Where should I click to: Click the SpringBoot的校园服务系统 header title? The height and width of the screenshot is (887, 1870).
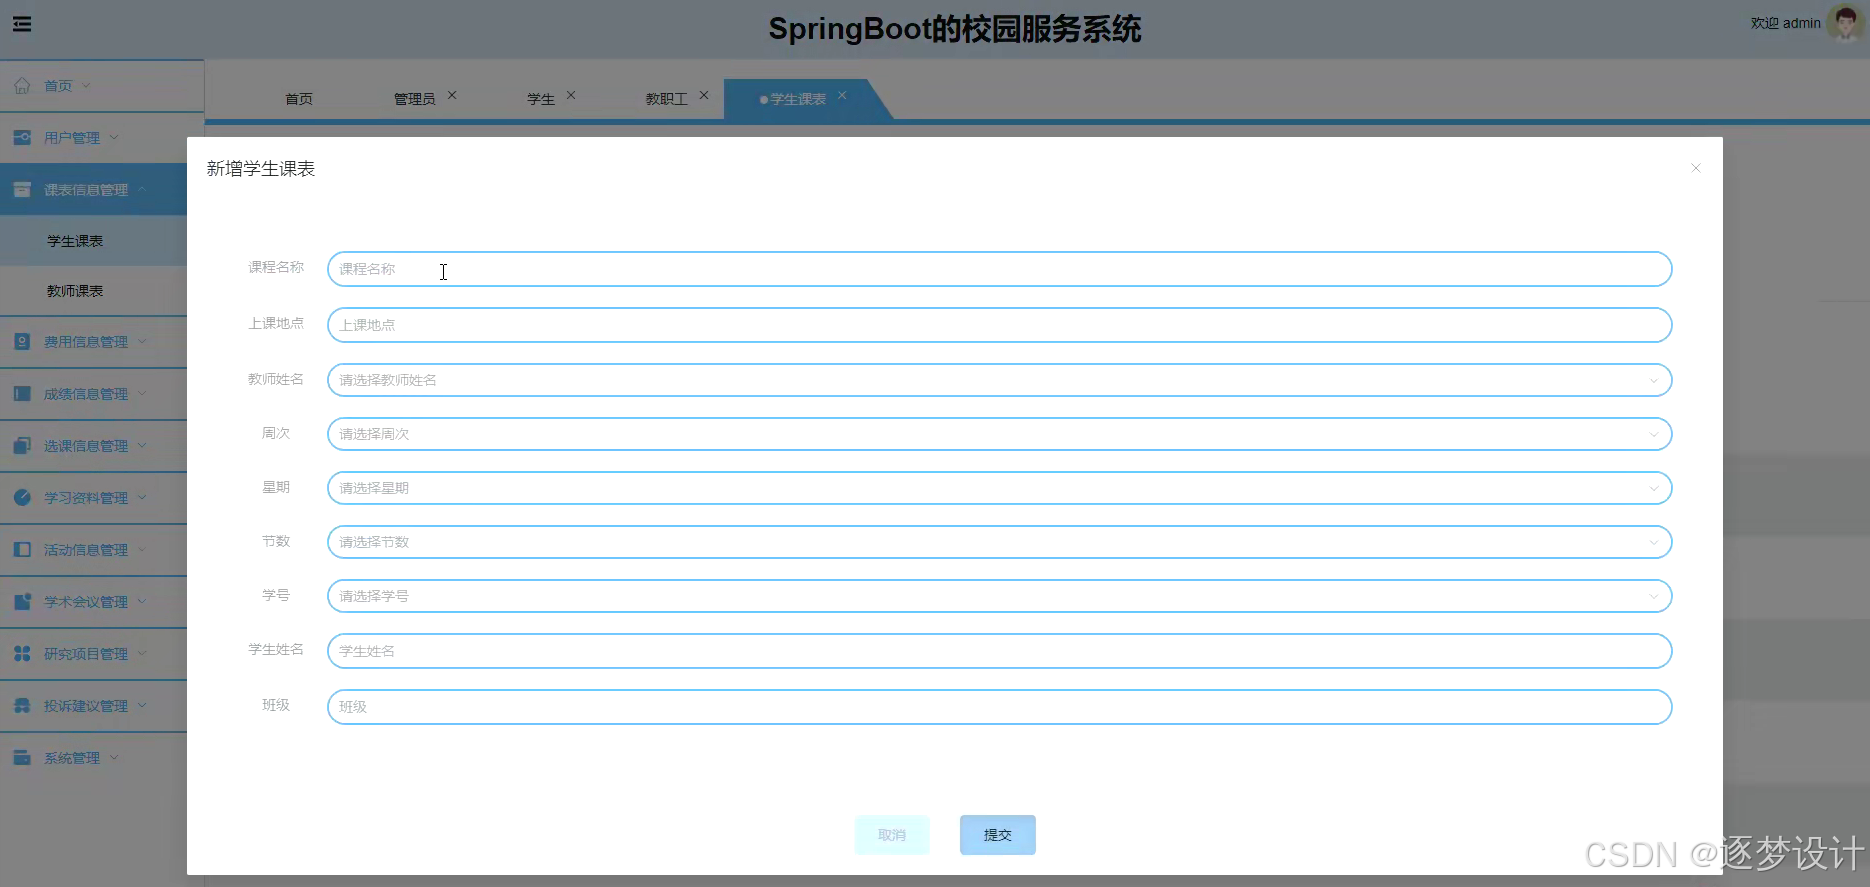954,29
